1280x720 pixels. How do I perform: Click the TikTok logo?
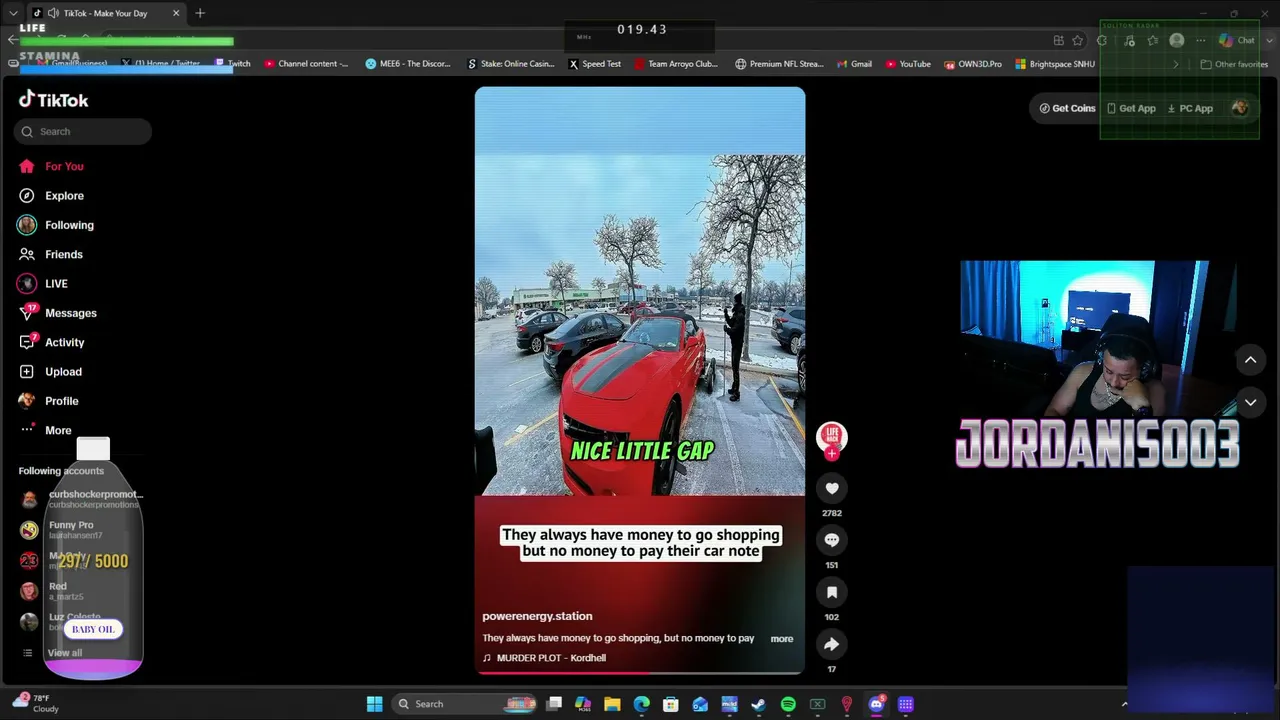54,100
